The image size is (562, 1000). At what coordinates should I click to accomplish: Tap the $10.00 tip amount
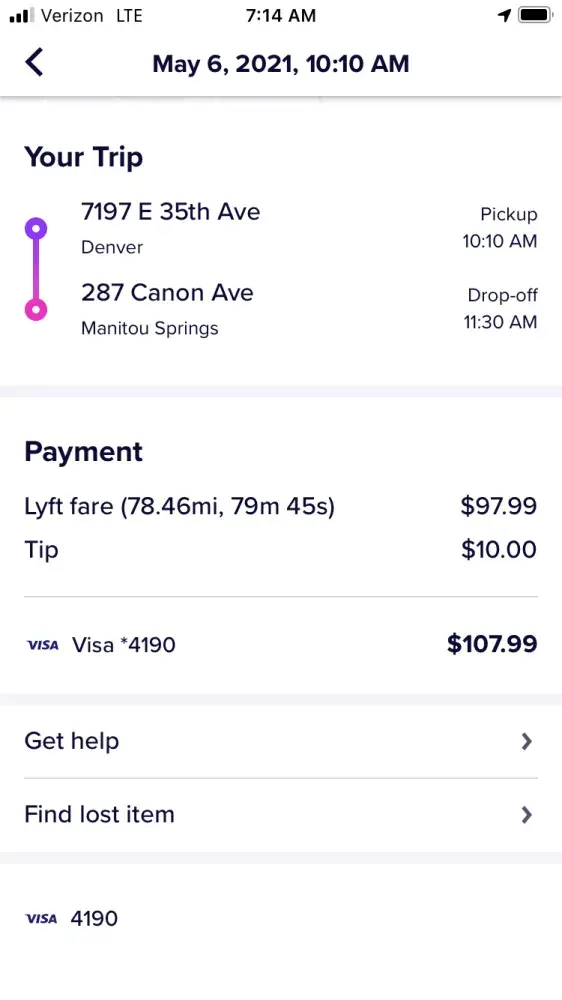499,550
